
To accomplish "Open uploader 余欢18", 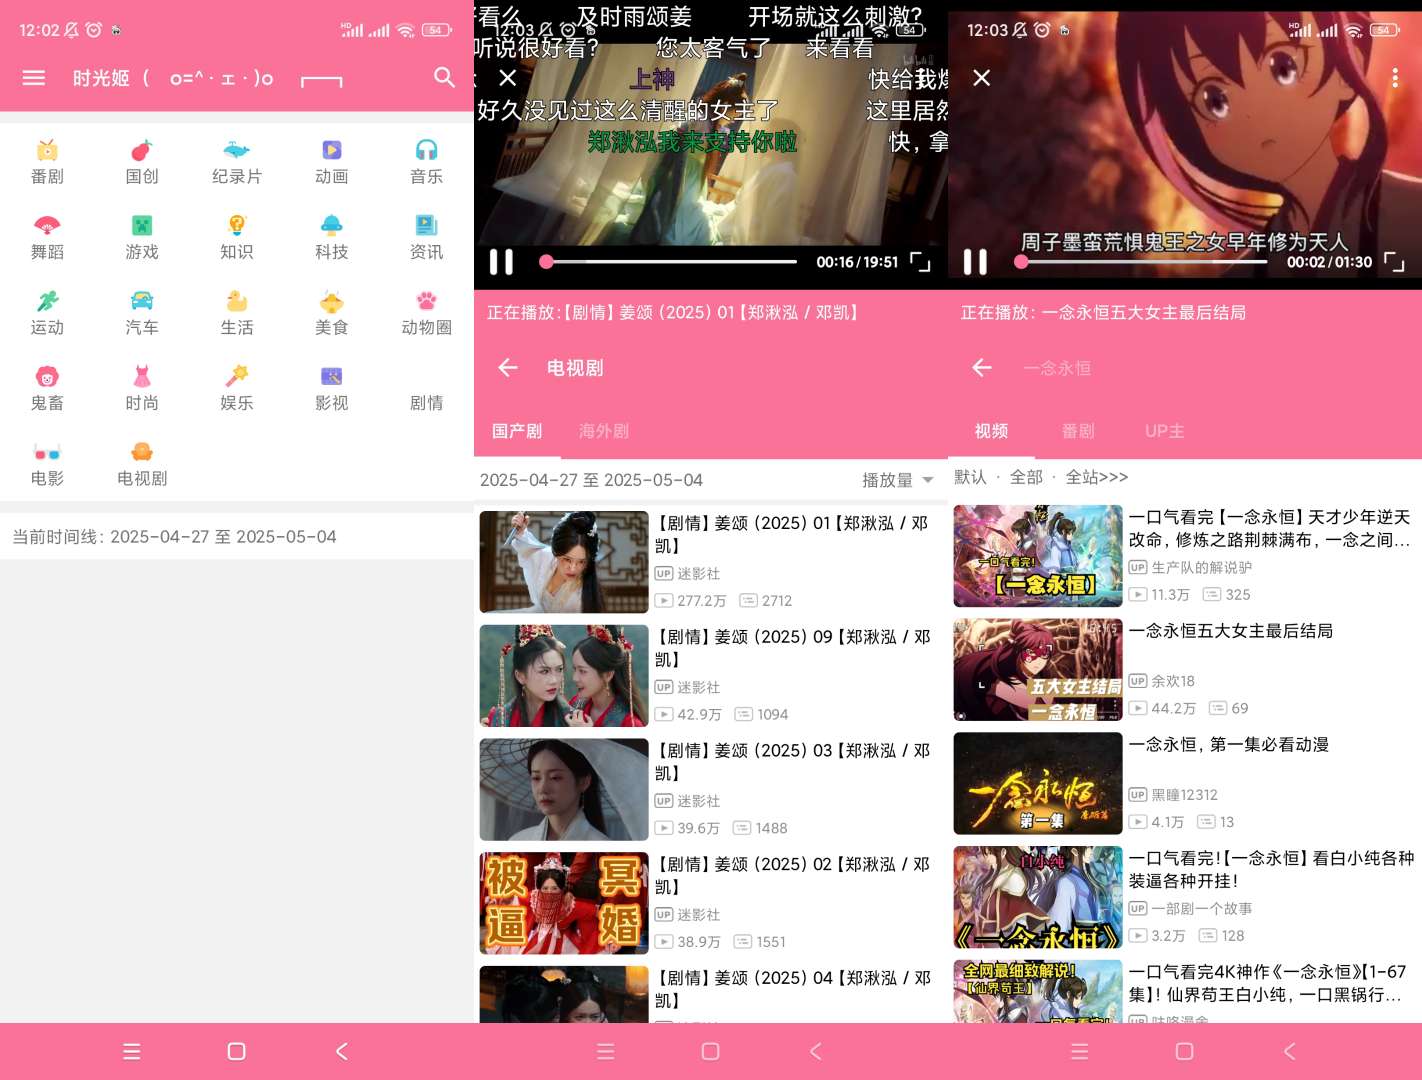I will point(1162,681).
